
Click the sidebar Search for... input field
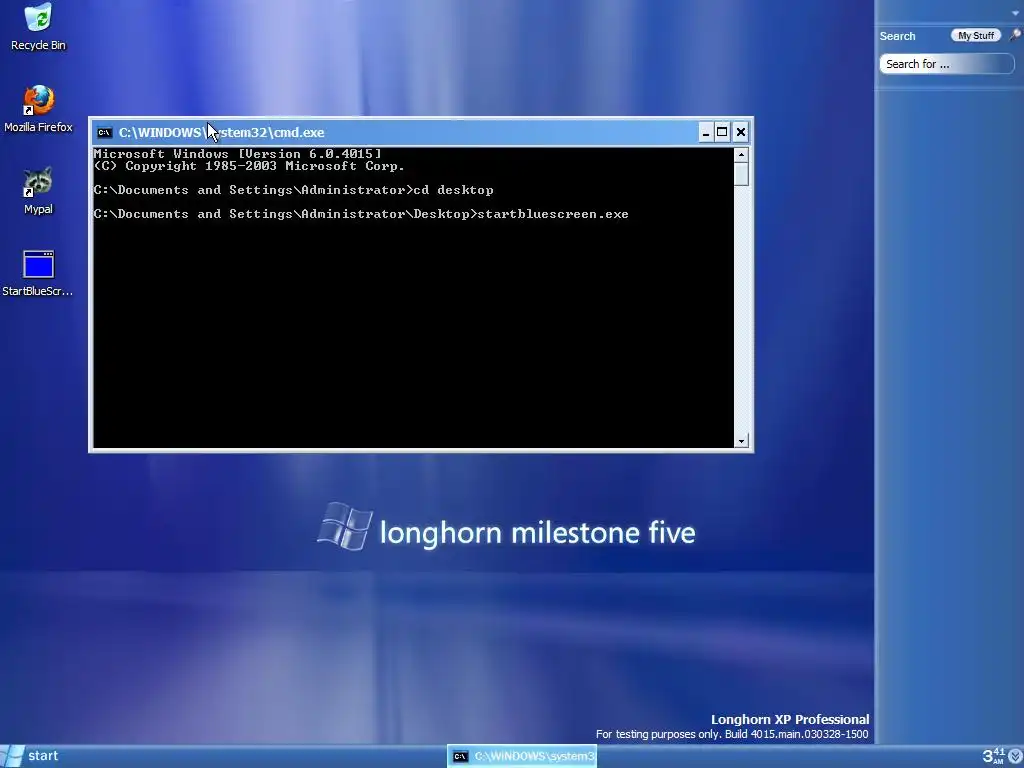946,64
